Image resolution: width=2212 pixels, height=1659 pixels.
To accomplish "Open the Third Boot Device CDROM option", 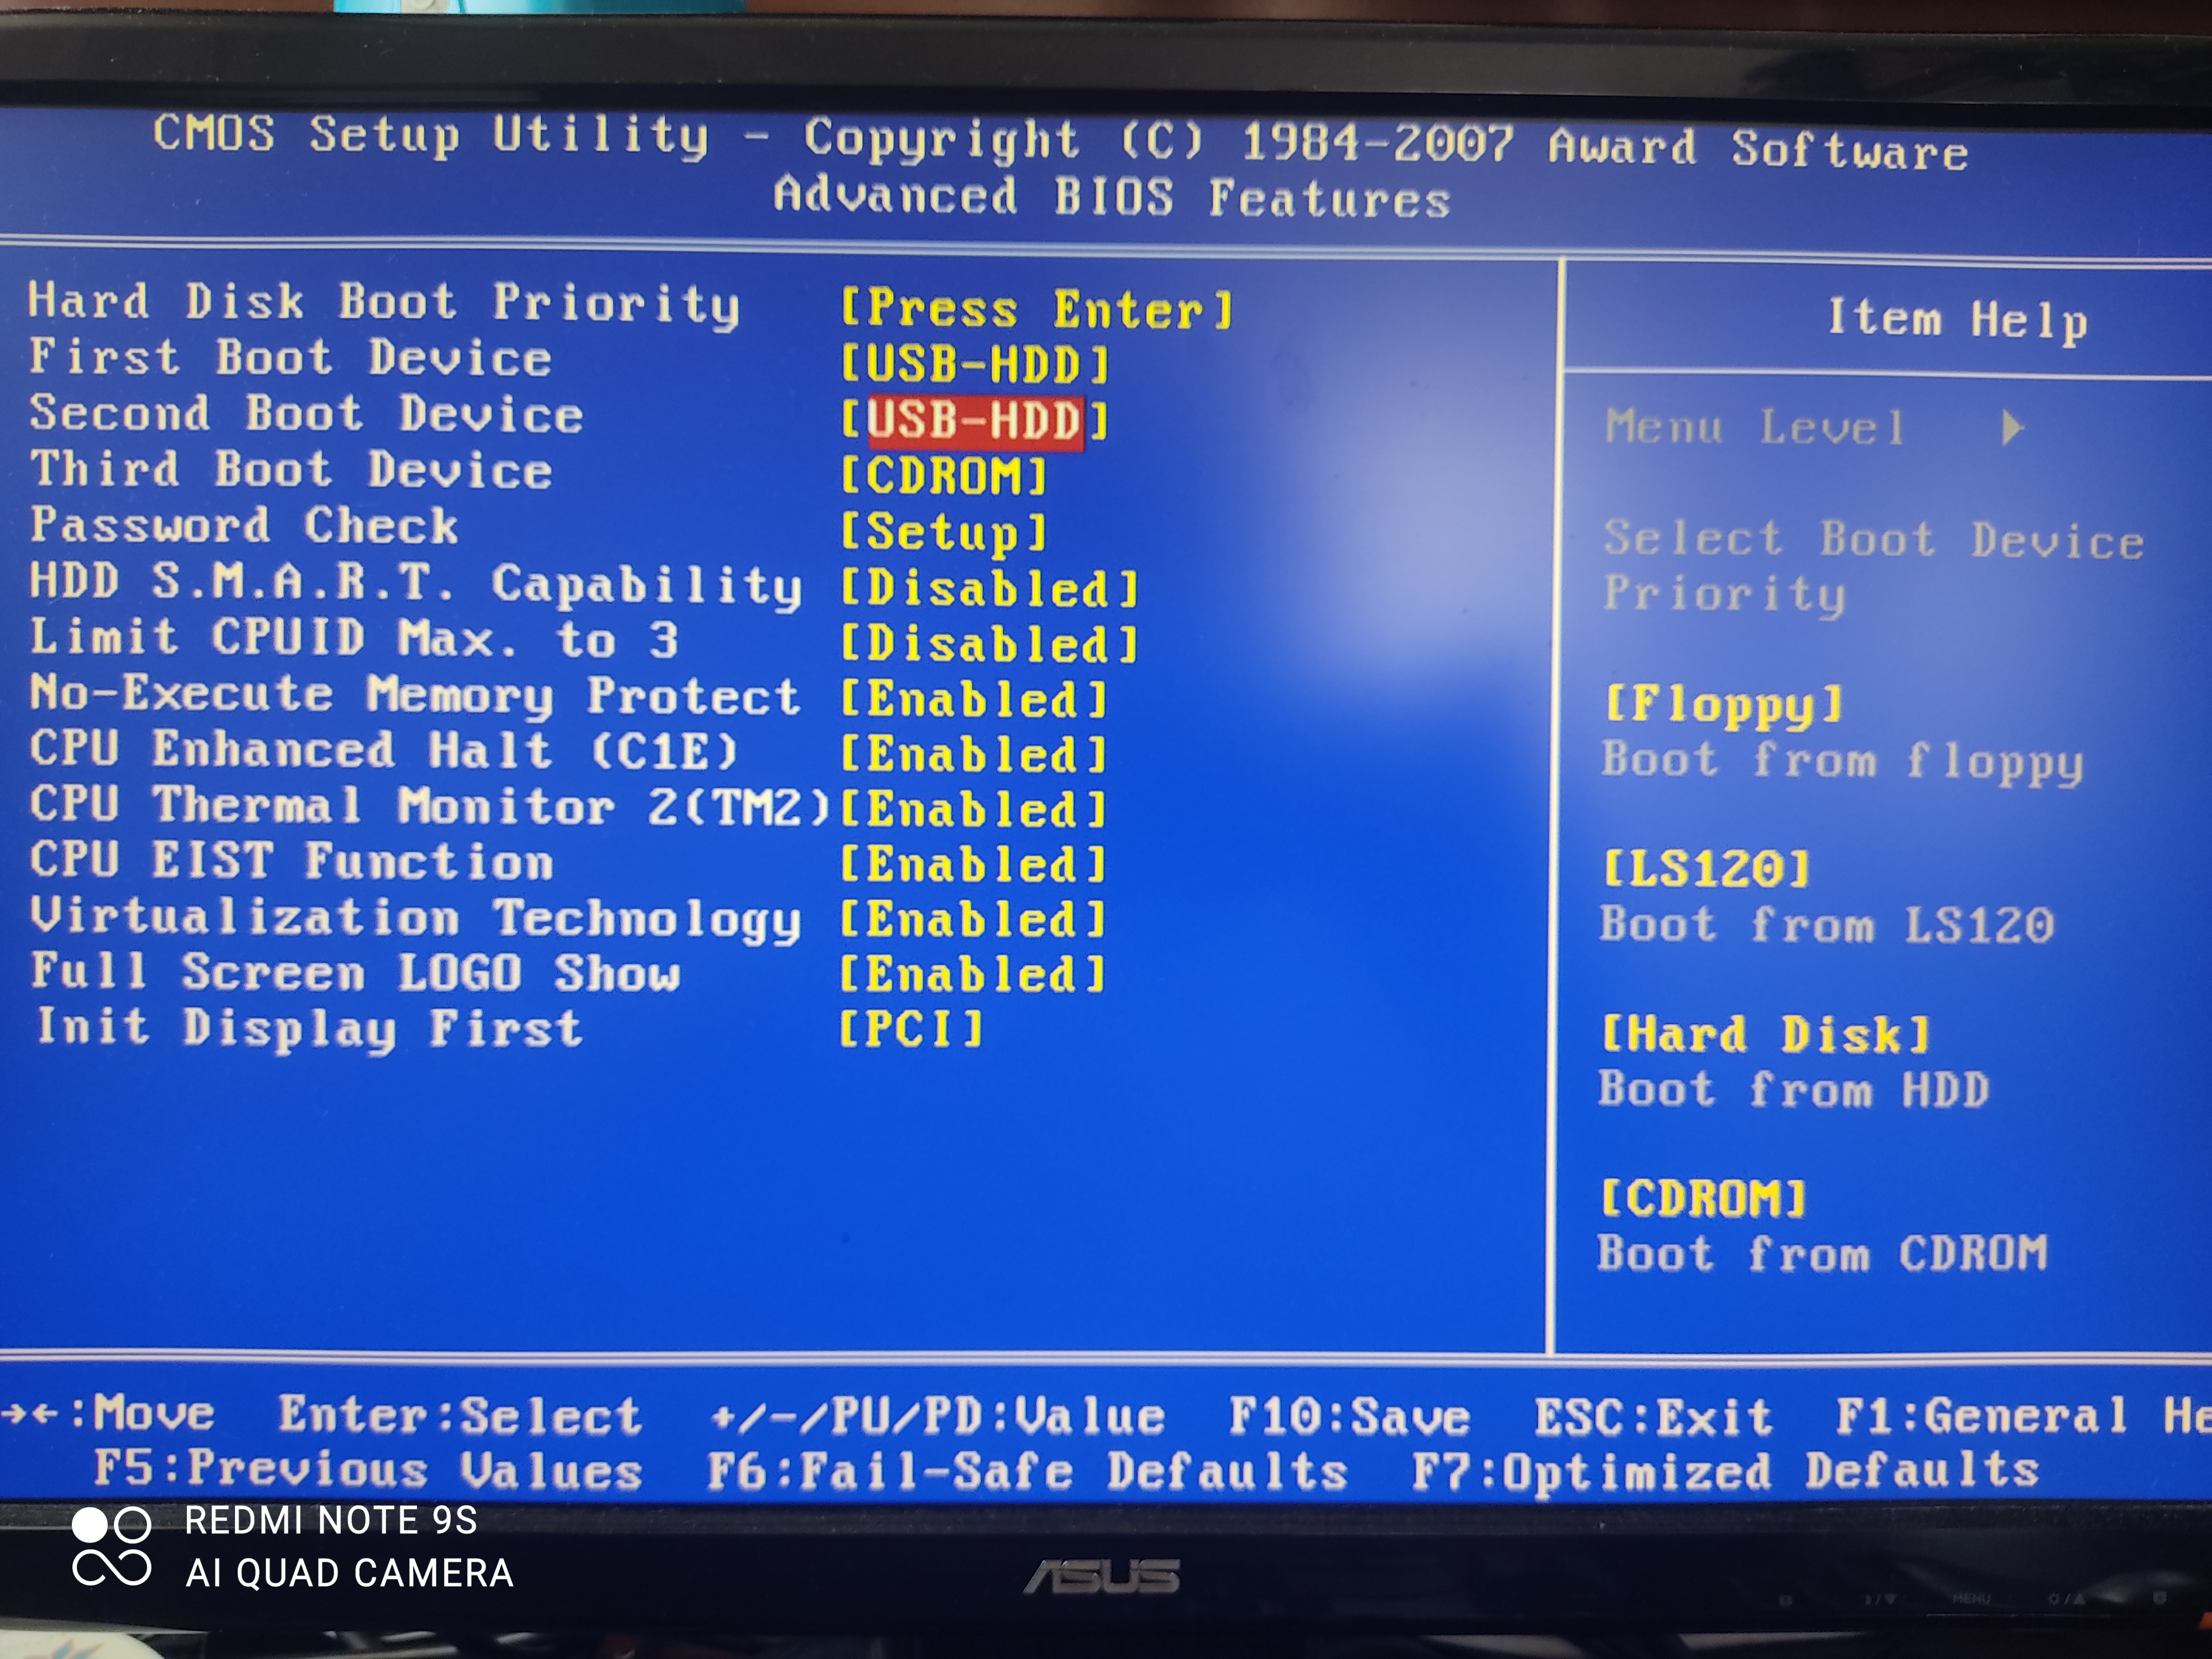I will (943, 476).
